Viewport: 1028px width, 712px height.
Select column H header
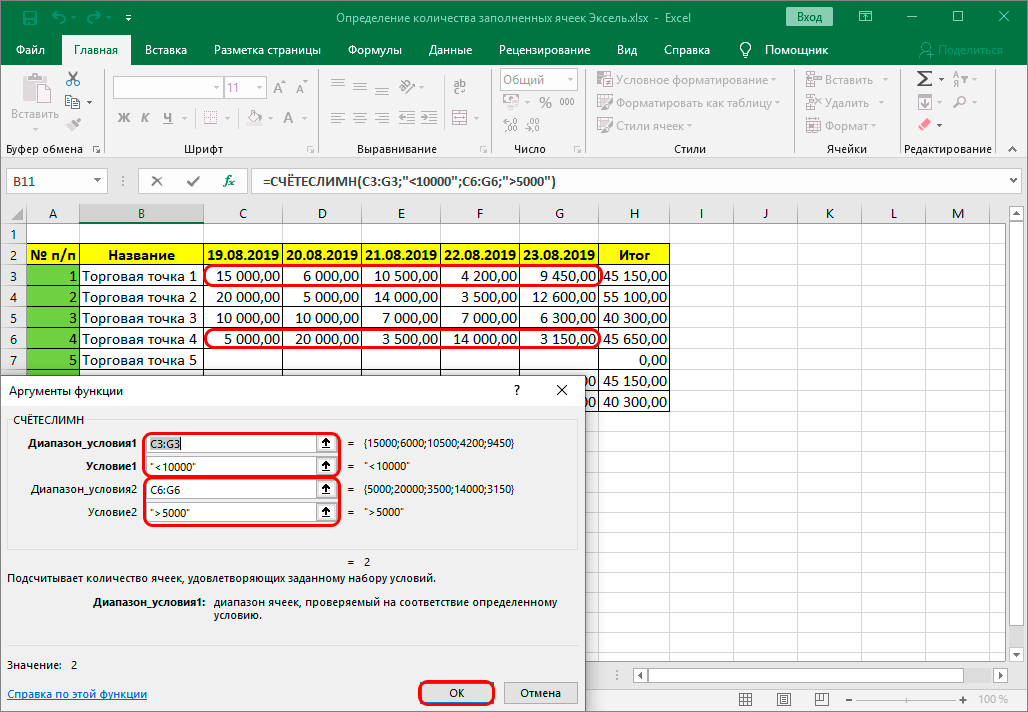click(634, 213)
